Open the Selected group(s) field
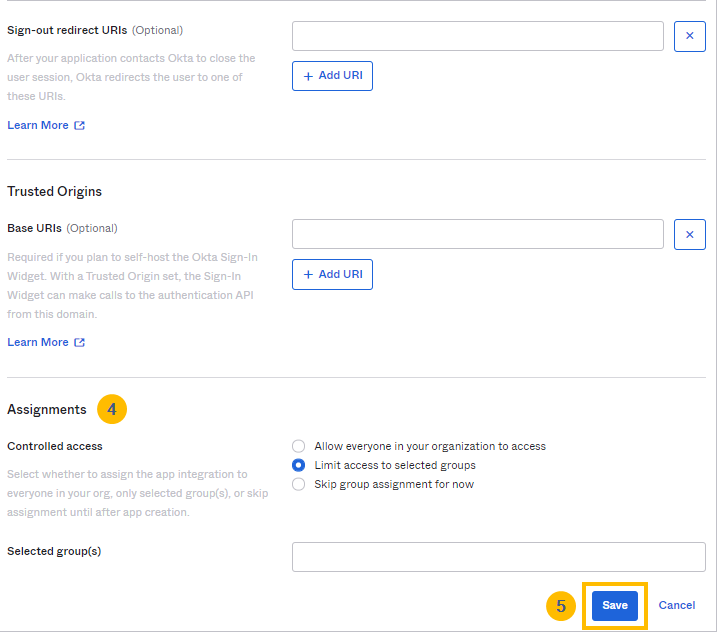This screenshot has width=717, height=642. (498, 557)
